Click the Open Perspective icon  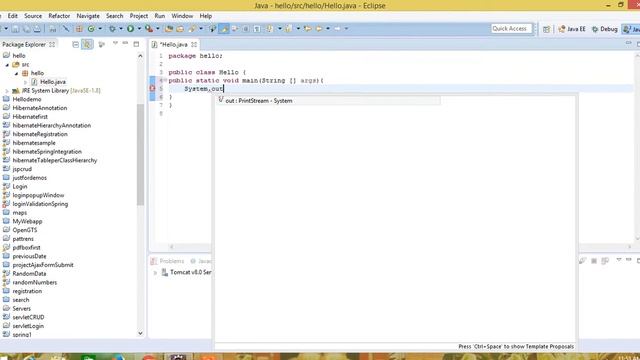(547, 29)
